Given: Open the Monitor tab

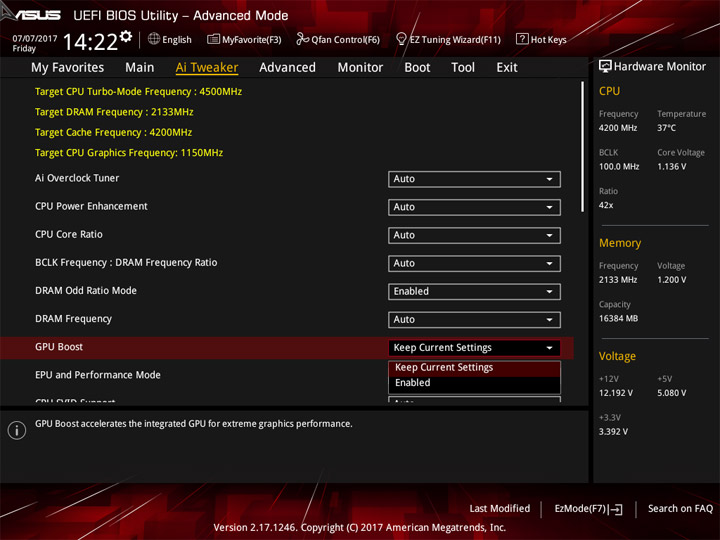Looking at the screenshot, I should (x=360, y=68).
